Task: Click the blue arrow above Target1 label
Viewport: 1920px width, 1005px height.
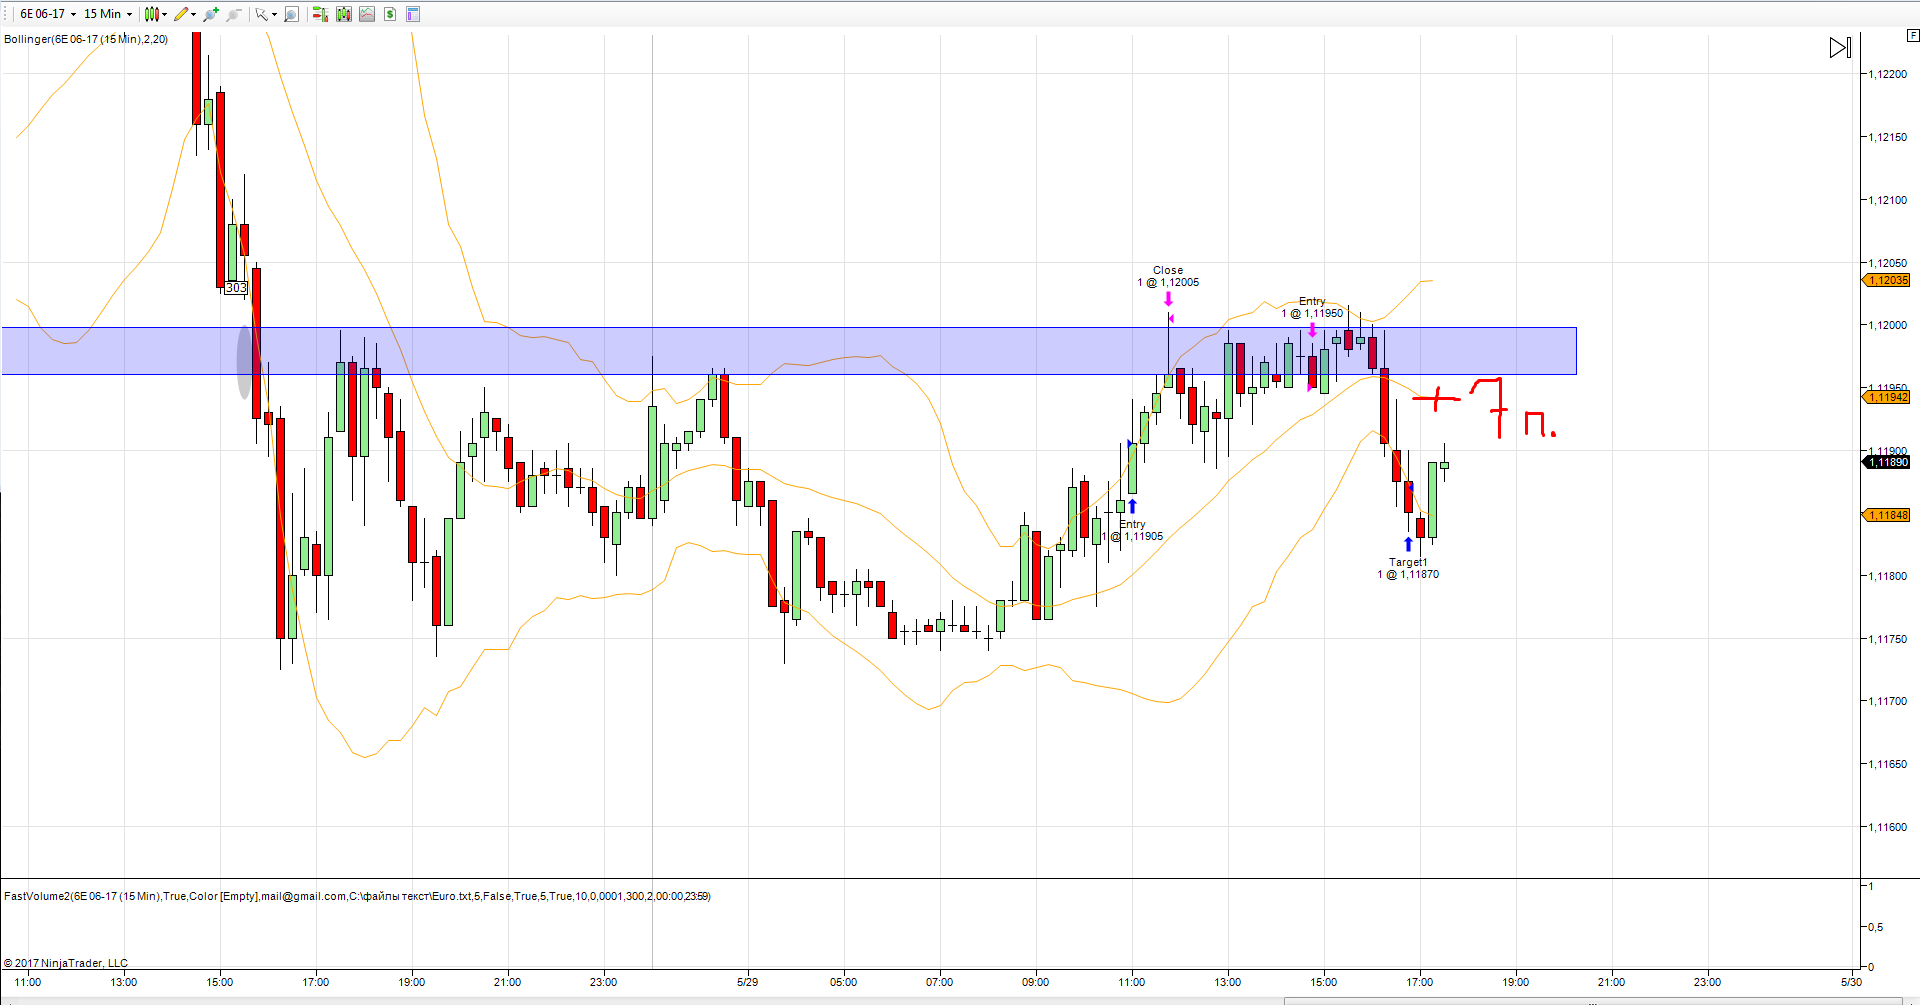Action: [1408, 544]
